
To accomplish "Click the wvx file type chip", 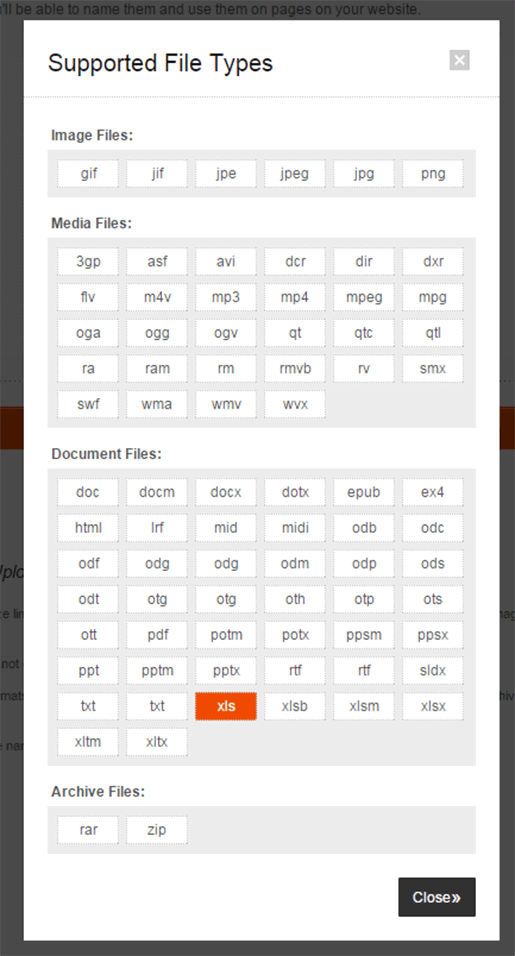I will coord(295,404).
